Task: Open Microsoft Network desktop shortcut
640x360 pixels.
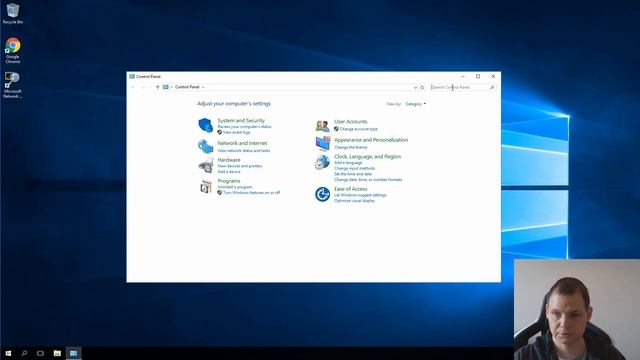Action: pos(13,85)
